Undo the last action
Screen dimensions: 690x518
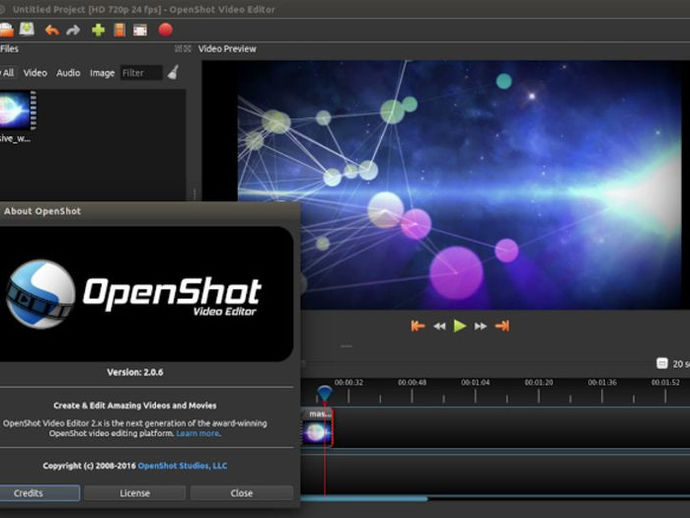(x=52, y=30)
